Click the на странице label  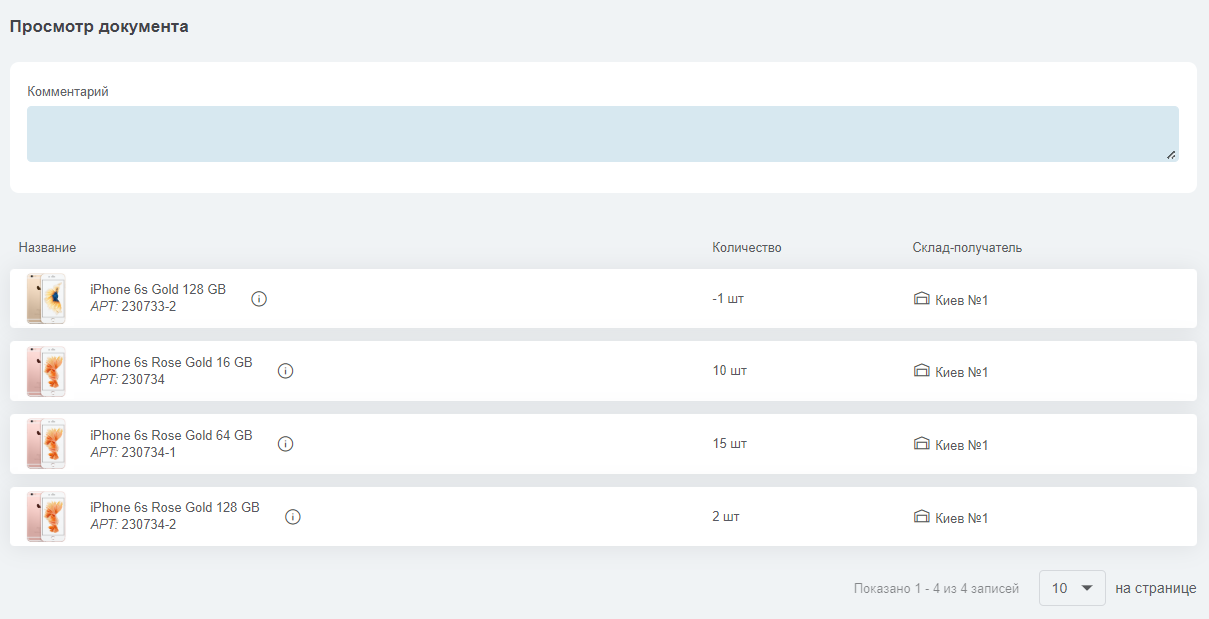pos(1156,588)
